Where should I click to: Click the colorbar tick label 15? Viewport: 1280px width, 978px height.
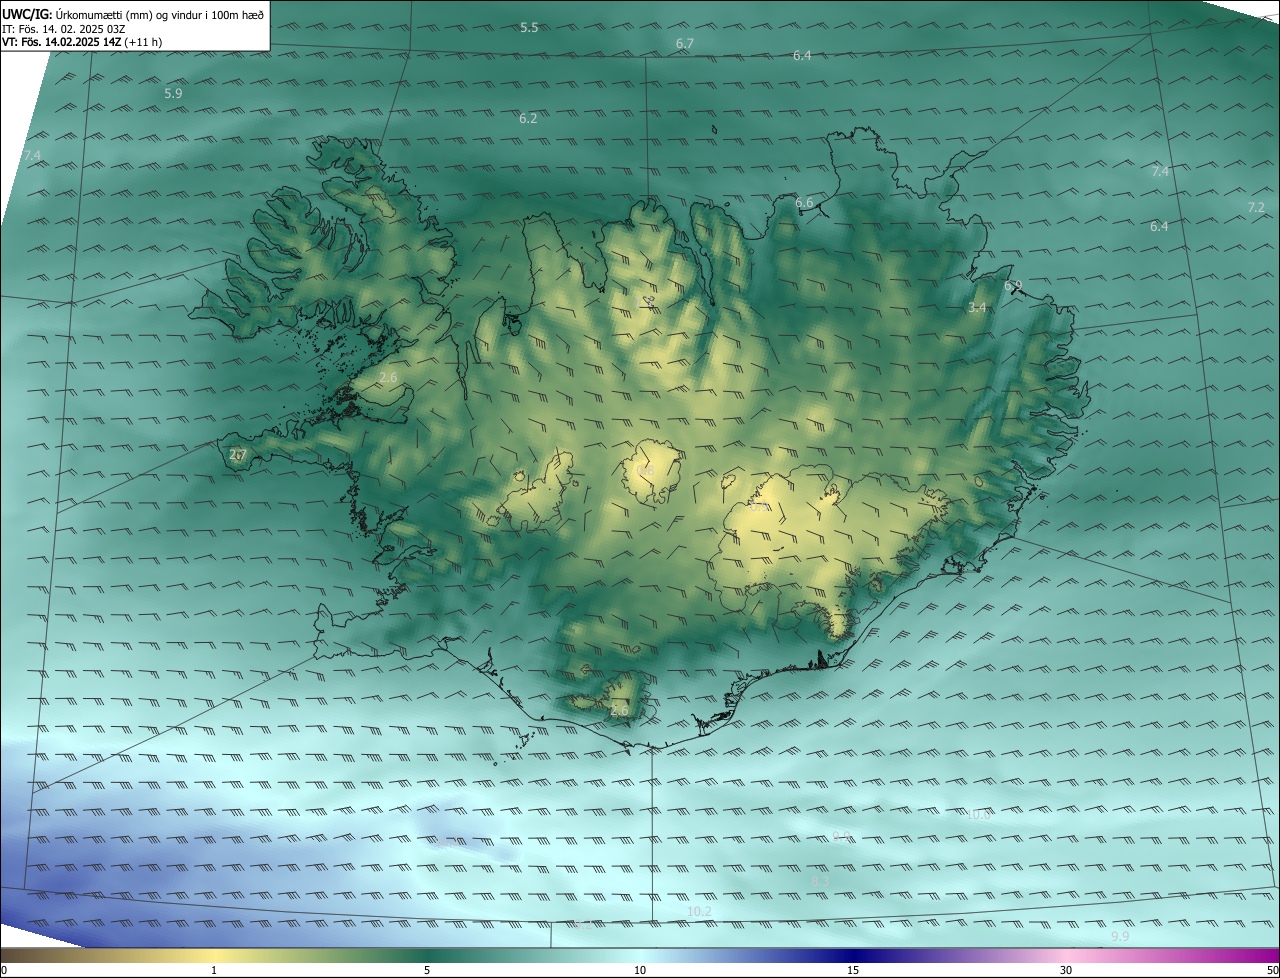pos(853,970)
